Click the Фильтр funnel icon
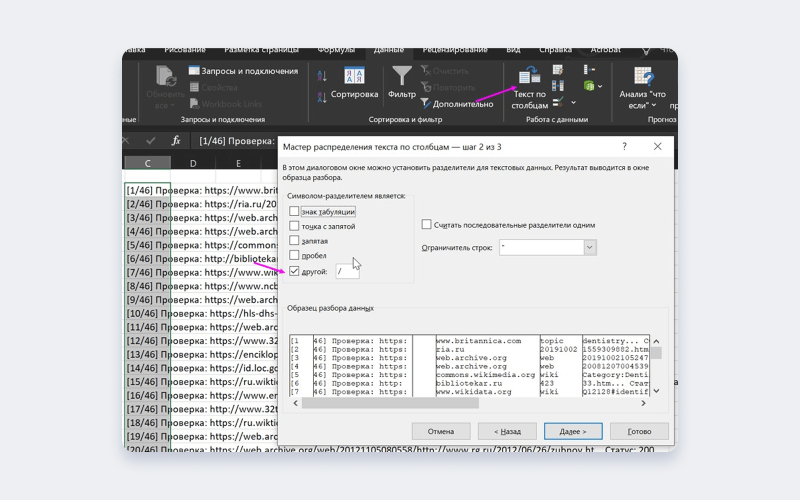Image resolution: width=800 pixels, height=500 pixels. click(402, 77)
